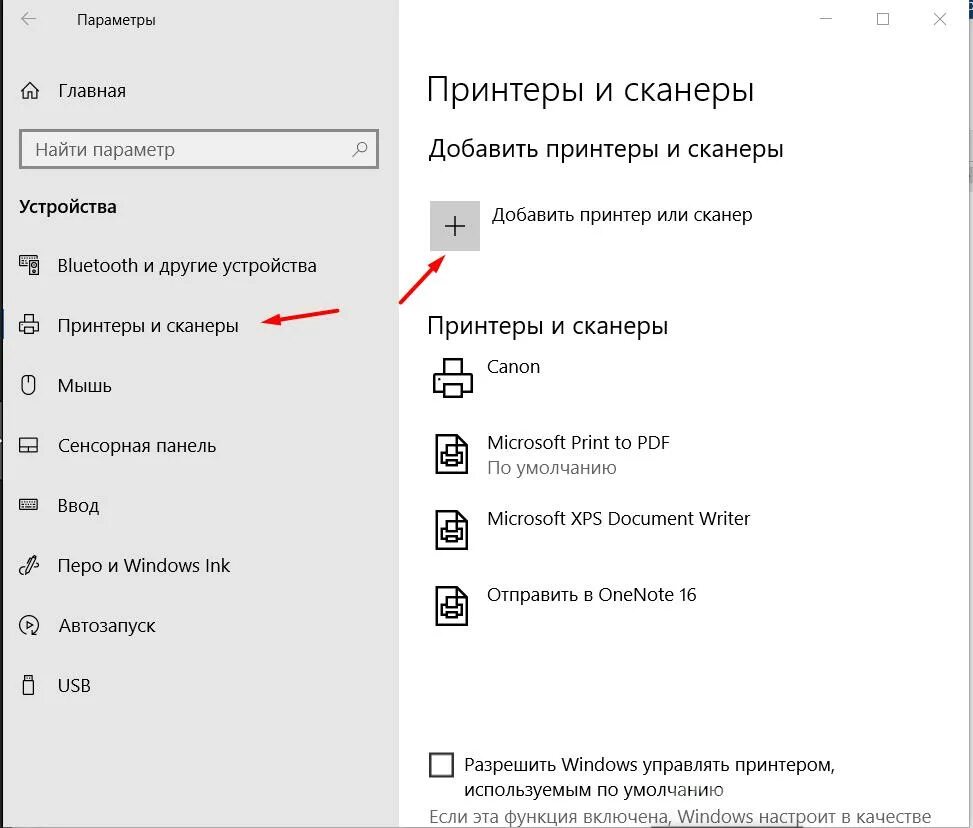Click По умолчанию status text

pyautogui.click(x=552, y=468)
